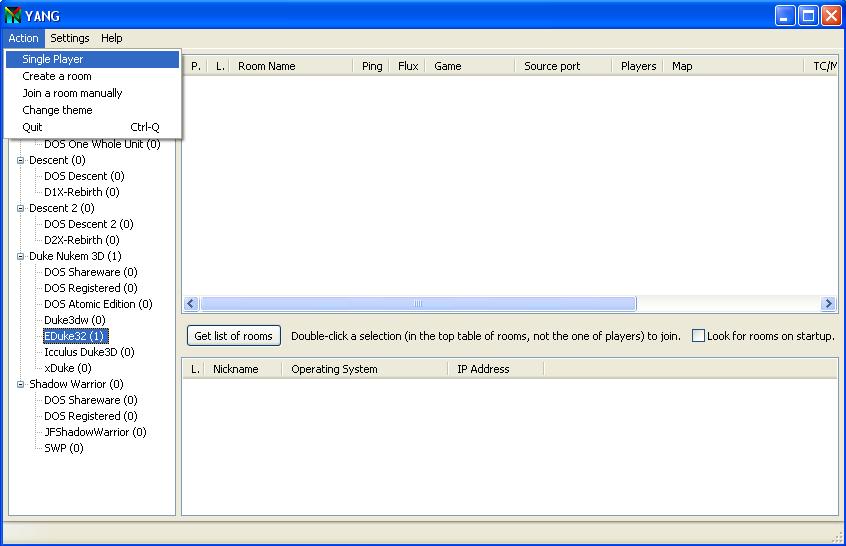Select EDuke32 (1) tree item
Screen dimensions: 846x546
click(76, 336)
